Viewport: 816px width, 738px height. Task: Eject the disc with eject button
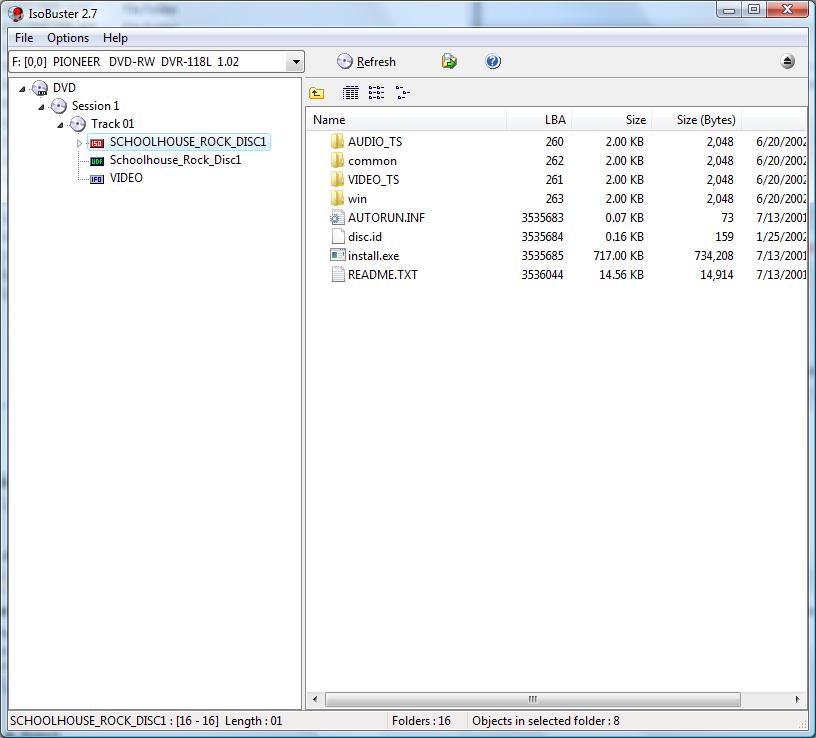tap(788, 61)
